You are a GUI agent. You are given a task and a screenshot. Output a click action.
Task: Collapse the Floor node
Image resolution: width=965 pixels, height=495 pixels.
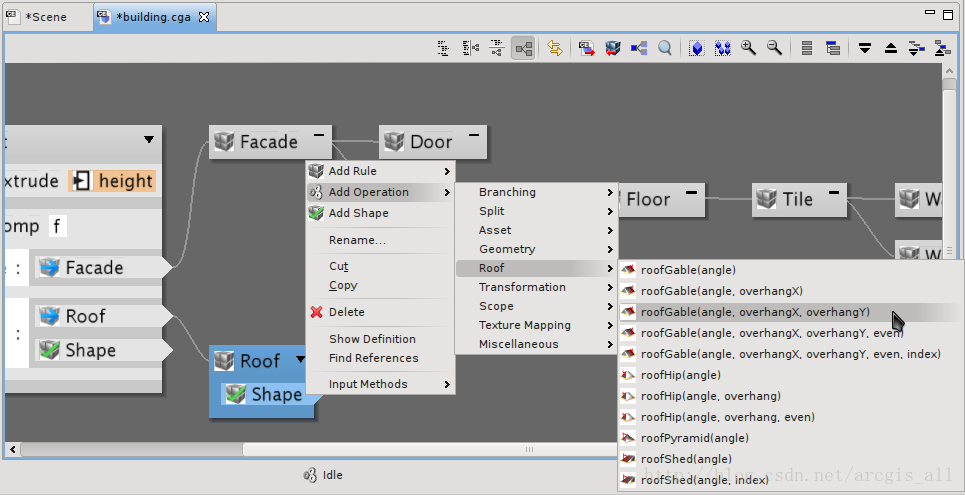692,192
